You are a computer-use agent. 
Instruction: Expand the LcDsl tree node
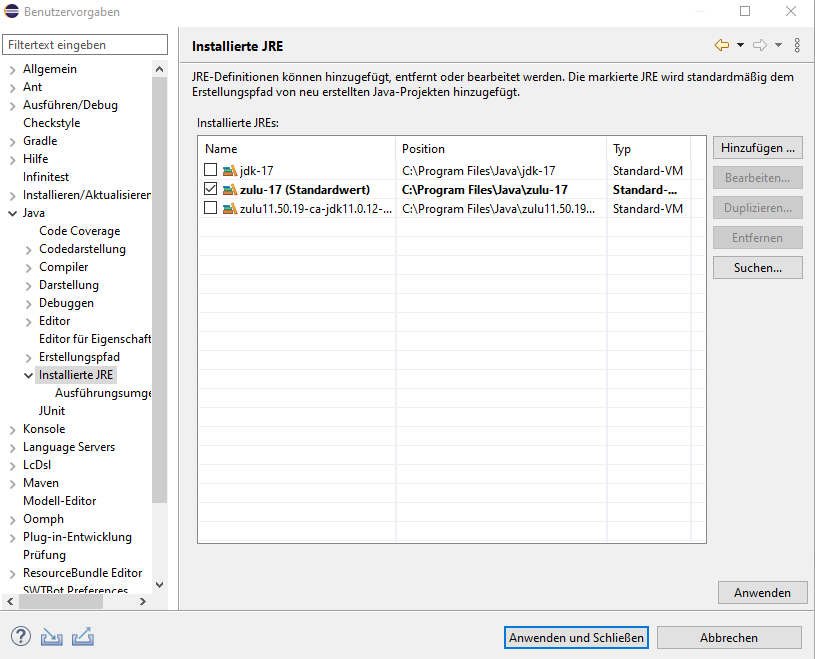(x=12, y=466)
